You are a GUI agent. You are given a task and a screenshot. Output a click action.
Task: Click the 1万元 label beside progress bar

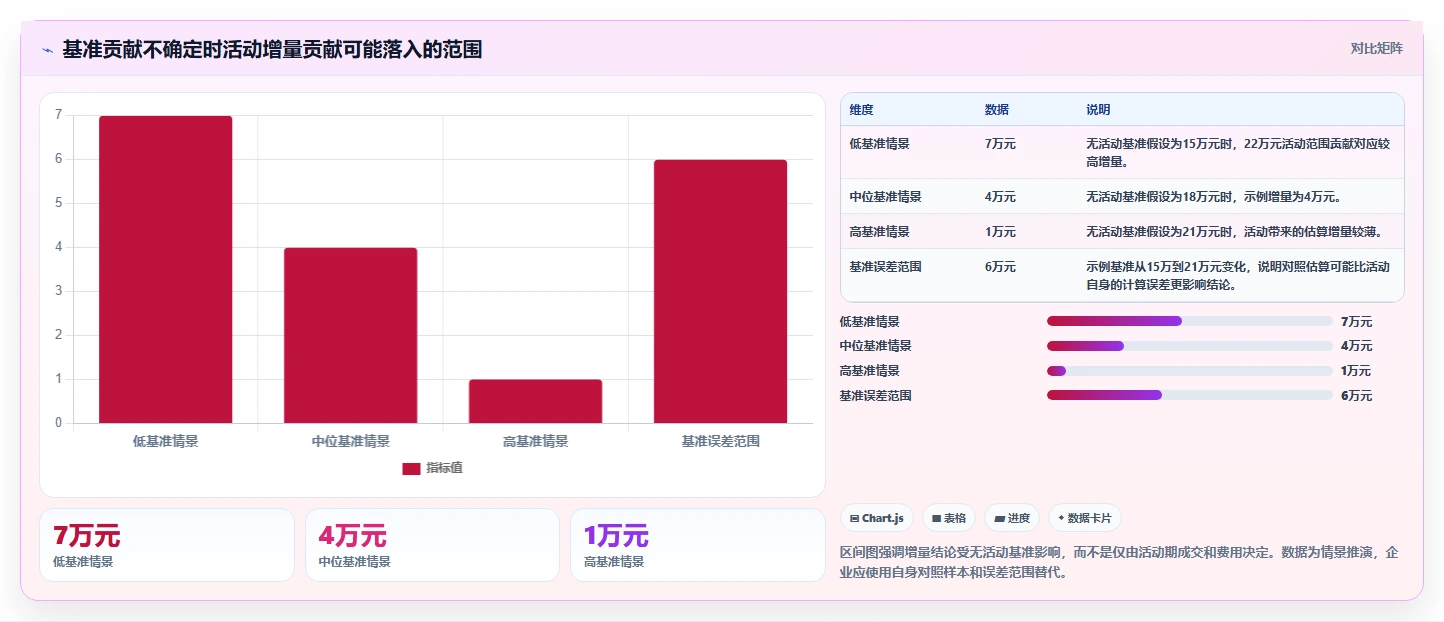1357,371
